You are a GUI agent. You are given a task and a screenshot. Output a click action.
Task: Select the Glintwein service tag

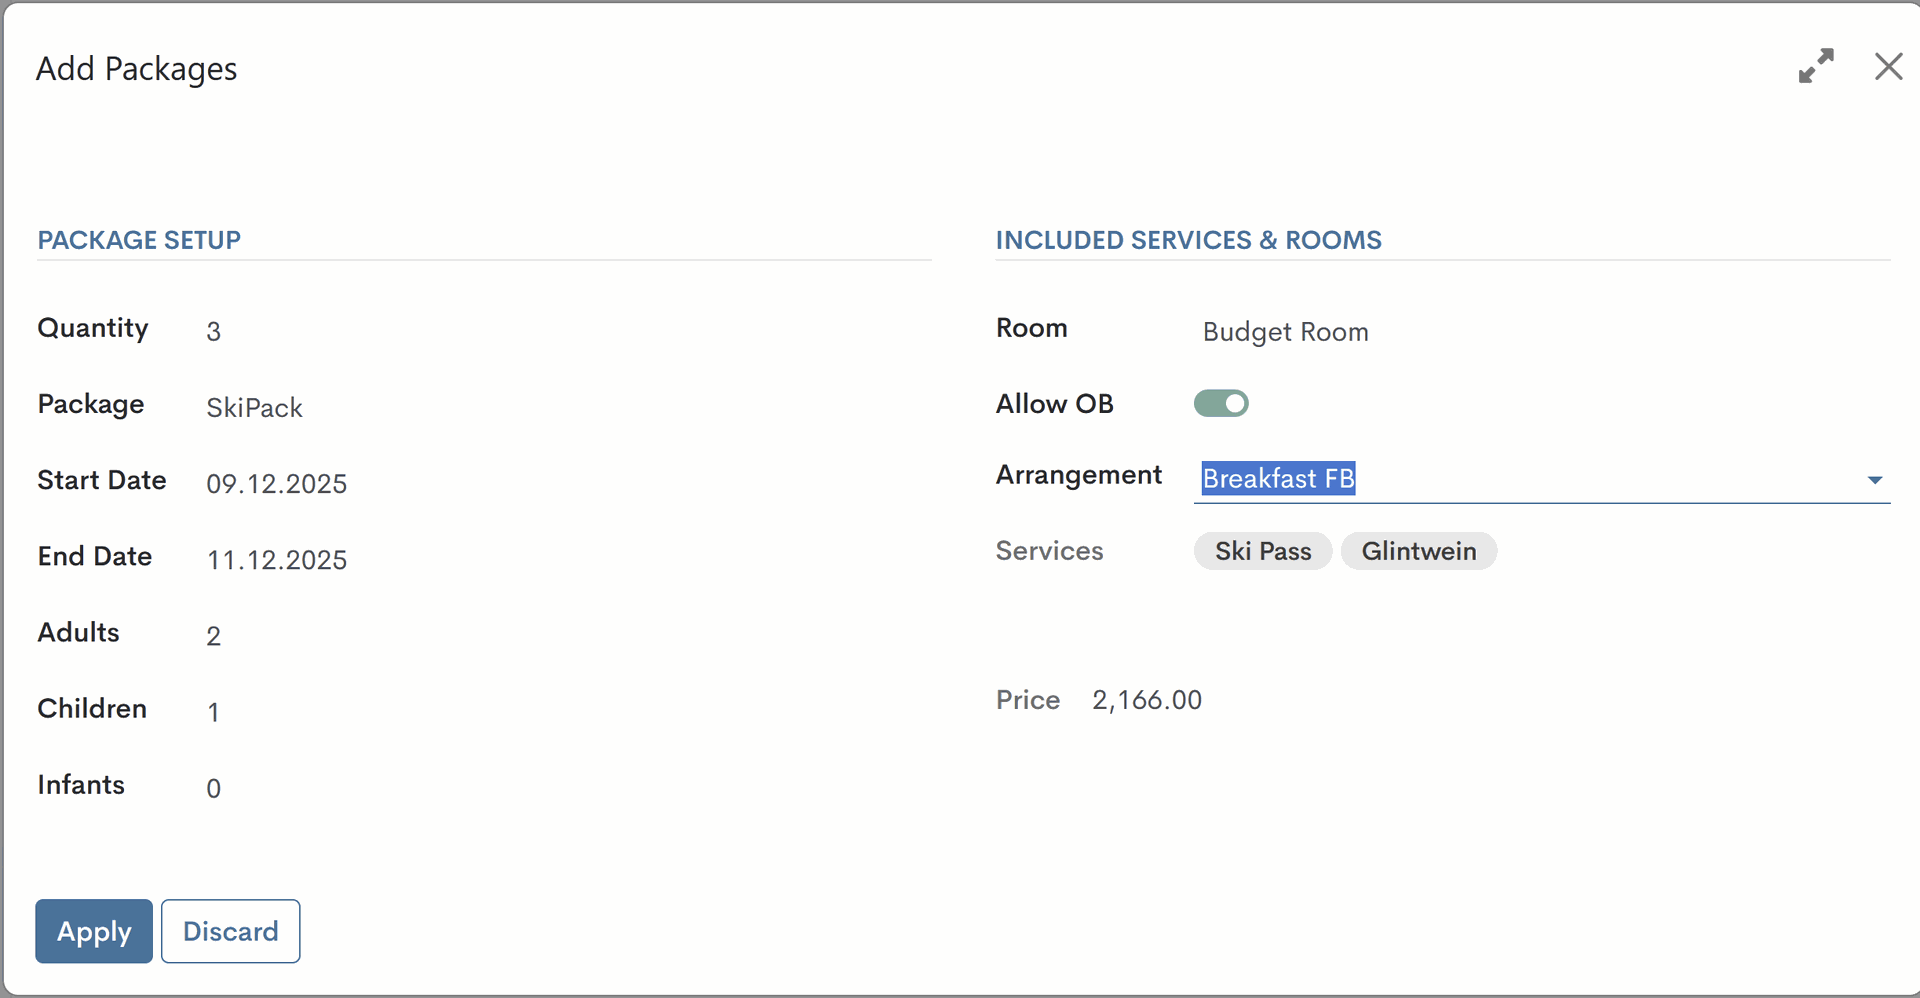(x=1418, y=551)
